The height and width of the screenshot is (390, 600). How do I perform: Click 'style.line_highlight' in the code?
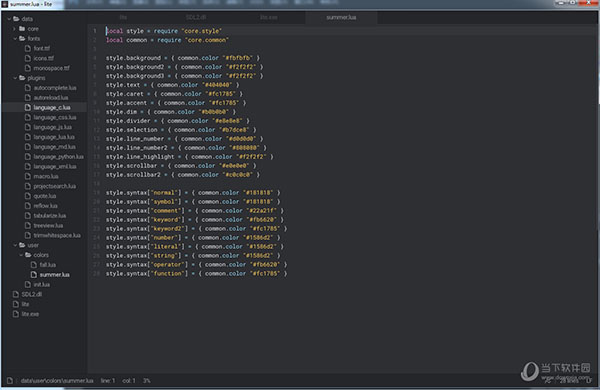click(140, 157)
